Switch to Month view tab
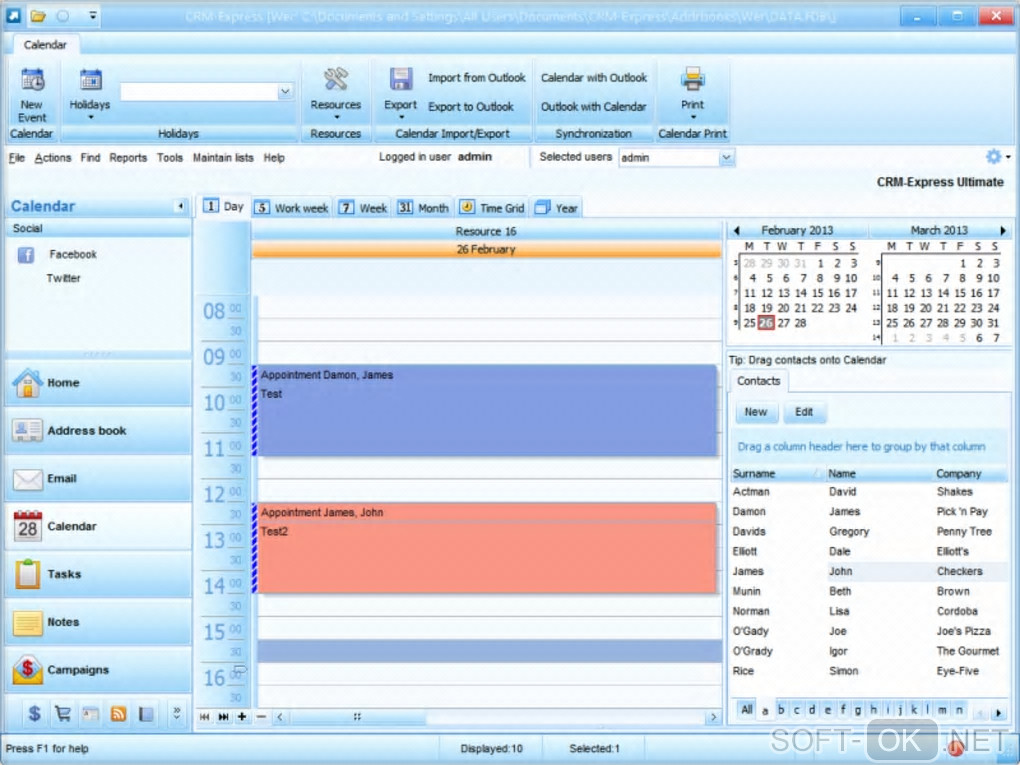This screenshot has width=1020, height=765. pyautogui.click(x=423, y=208)
